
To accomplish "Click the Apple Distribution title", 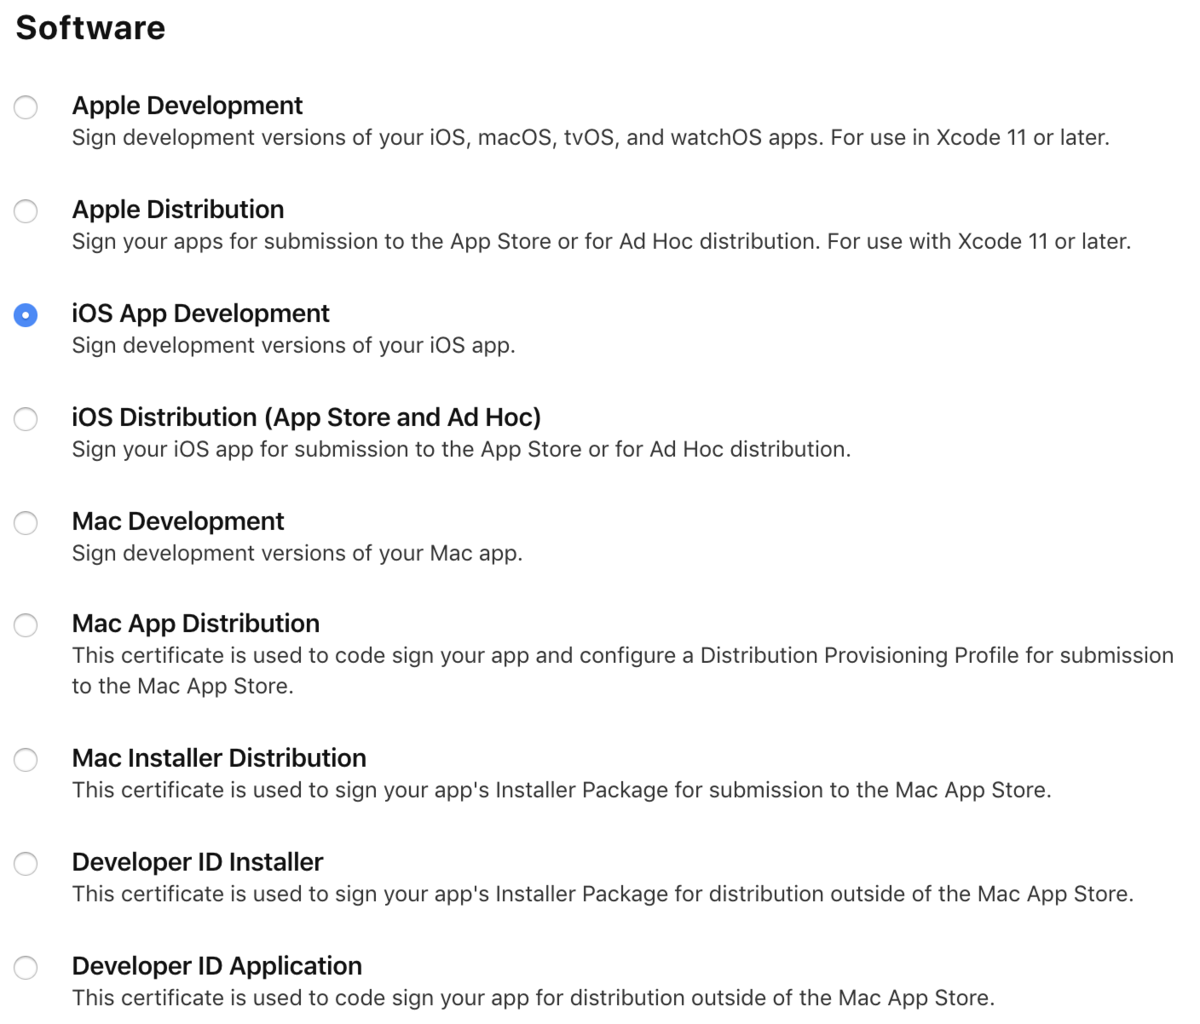I will (178, 210).
